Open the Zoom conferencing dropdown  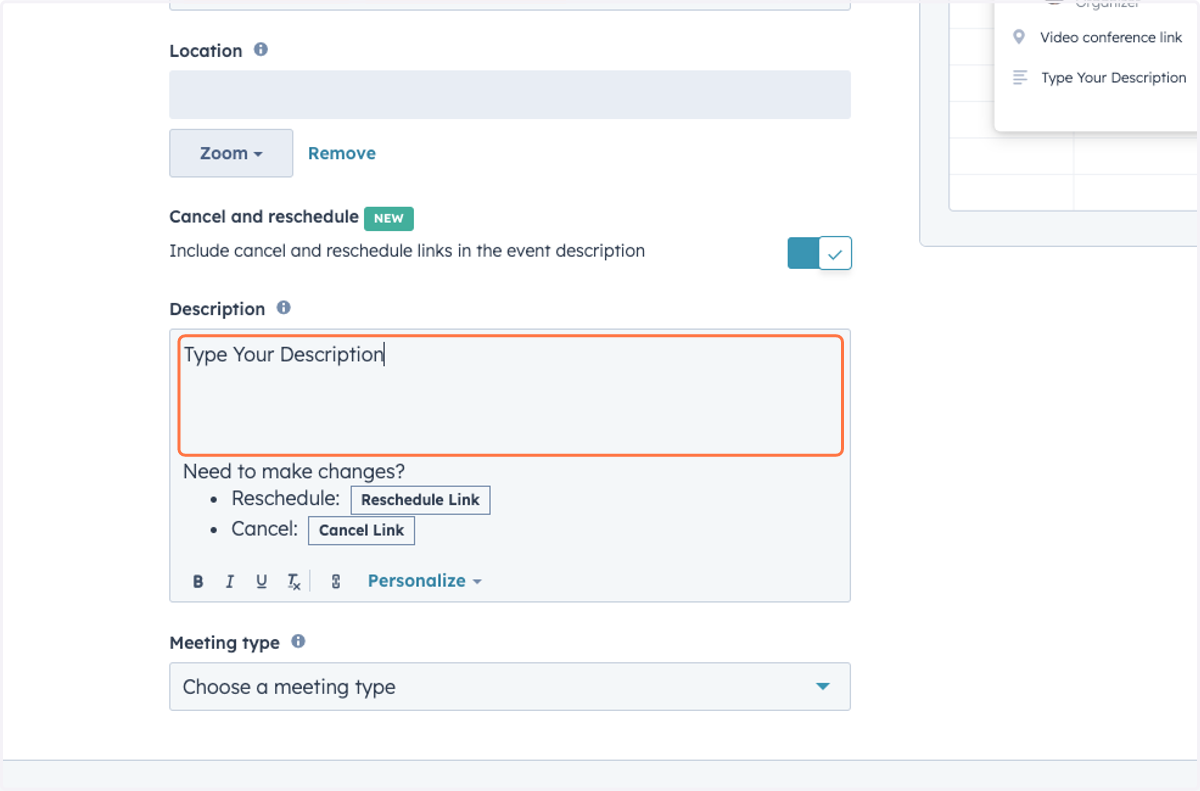[x=231, y=153]
